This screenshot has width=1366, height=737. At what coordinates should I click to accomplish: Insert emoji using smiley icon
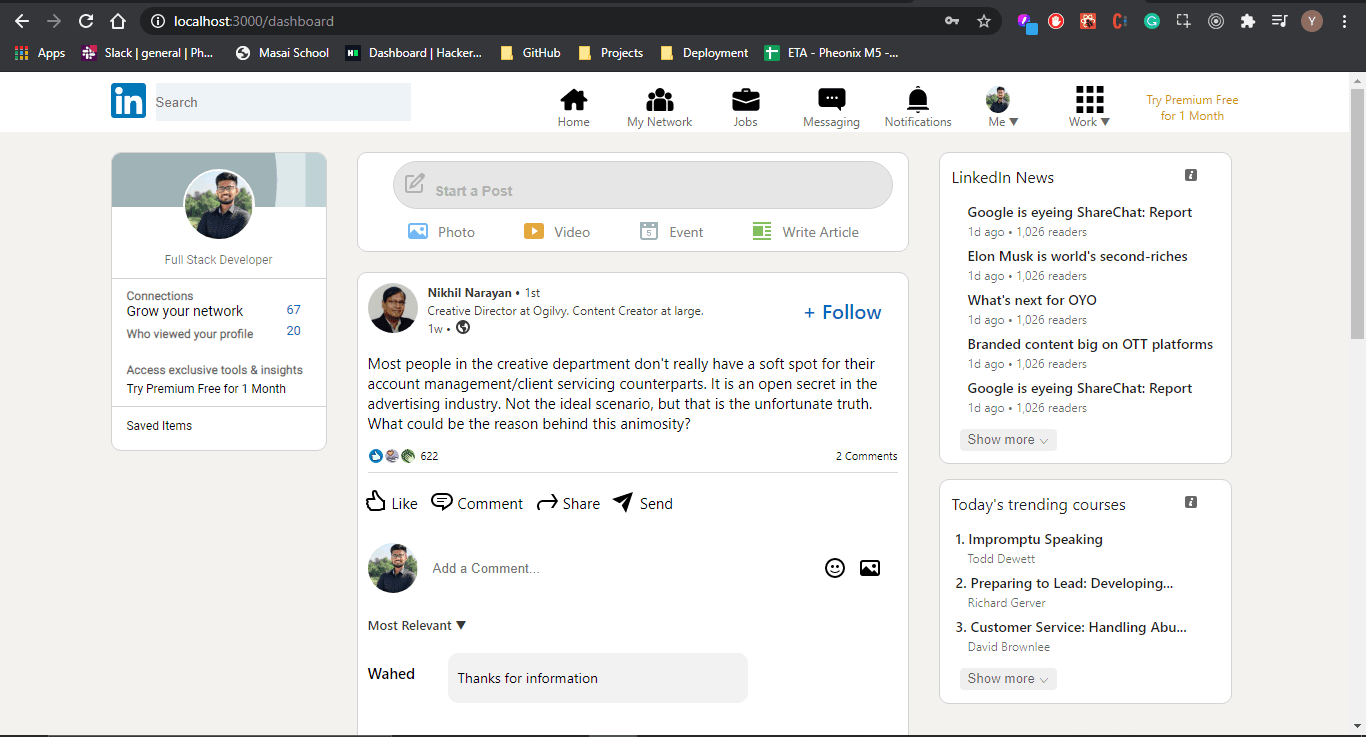[x=835, y=568]
